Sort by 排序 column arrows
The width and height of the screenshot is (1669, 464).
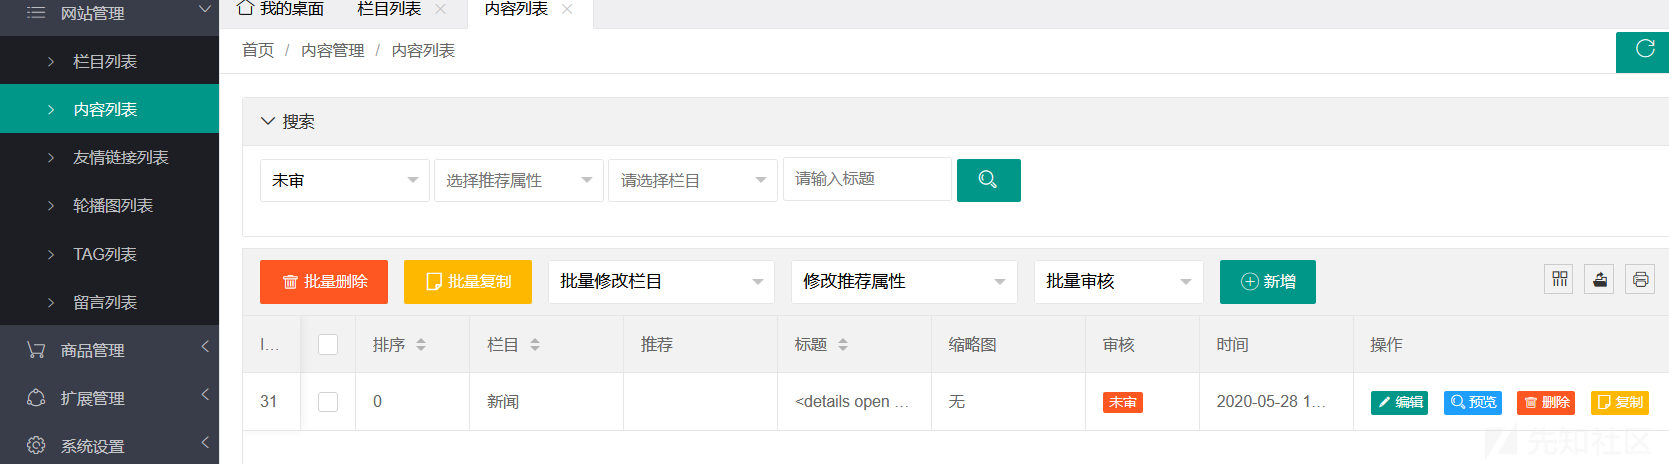tap(421, 344)
